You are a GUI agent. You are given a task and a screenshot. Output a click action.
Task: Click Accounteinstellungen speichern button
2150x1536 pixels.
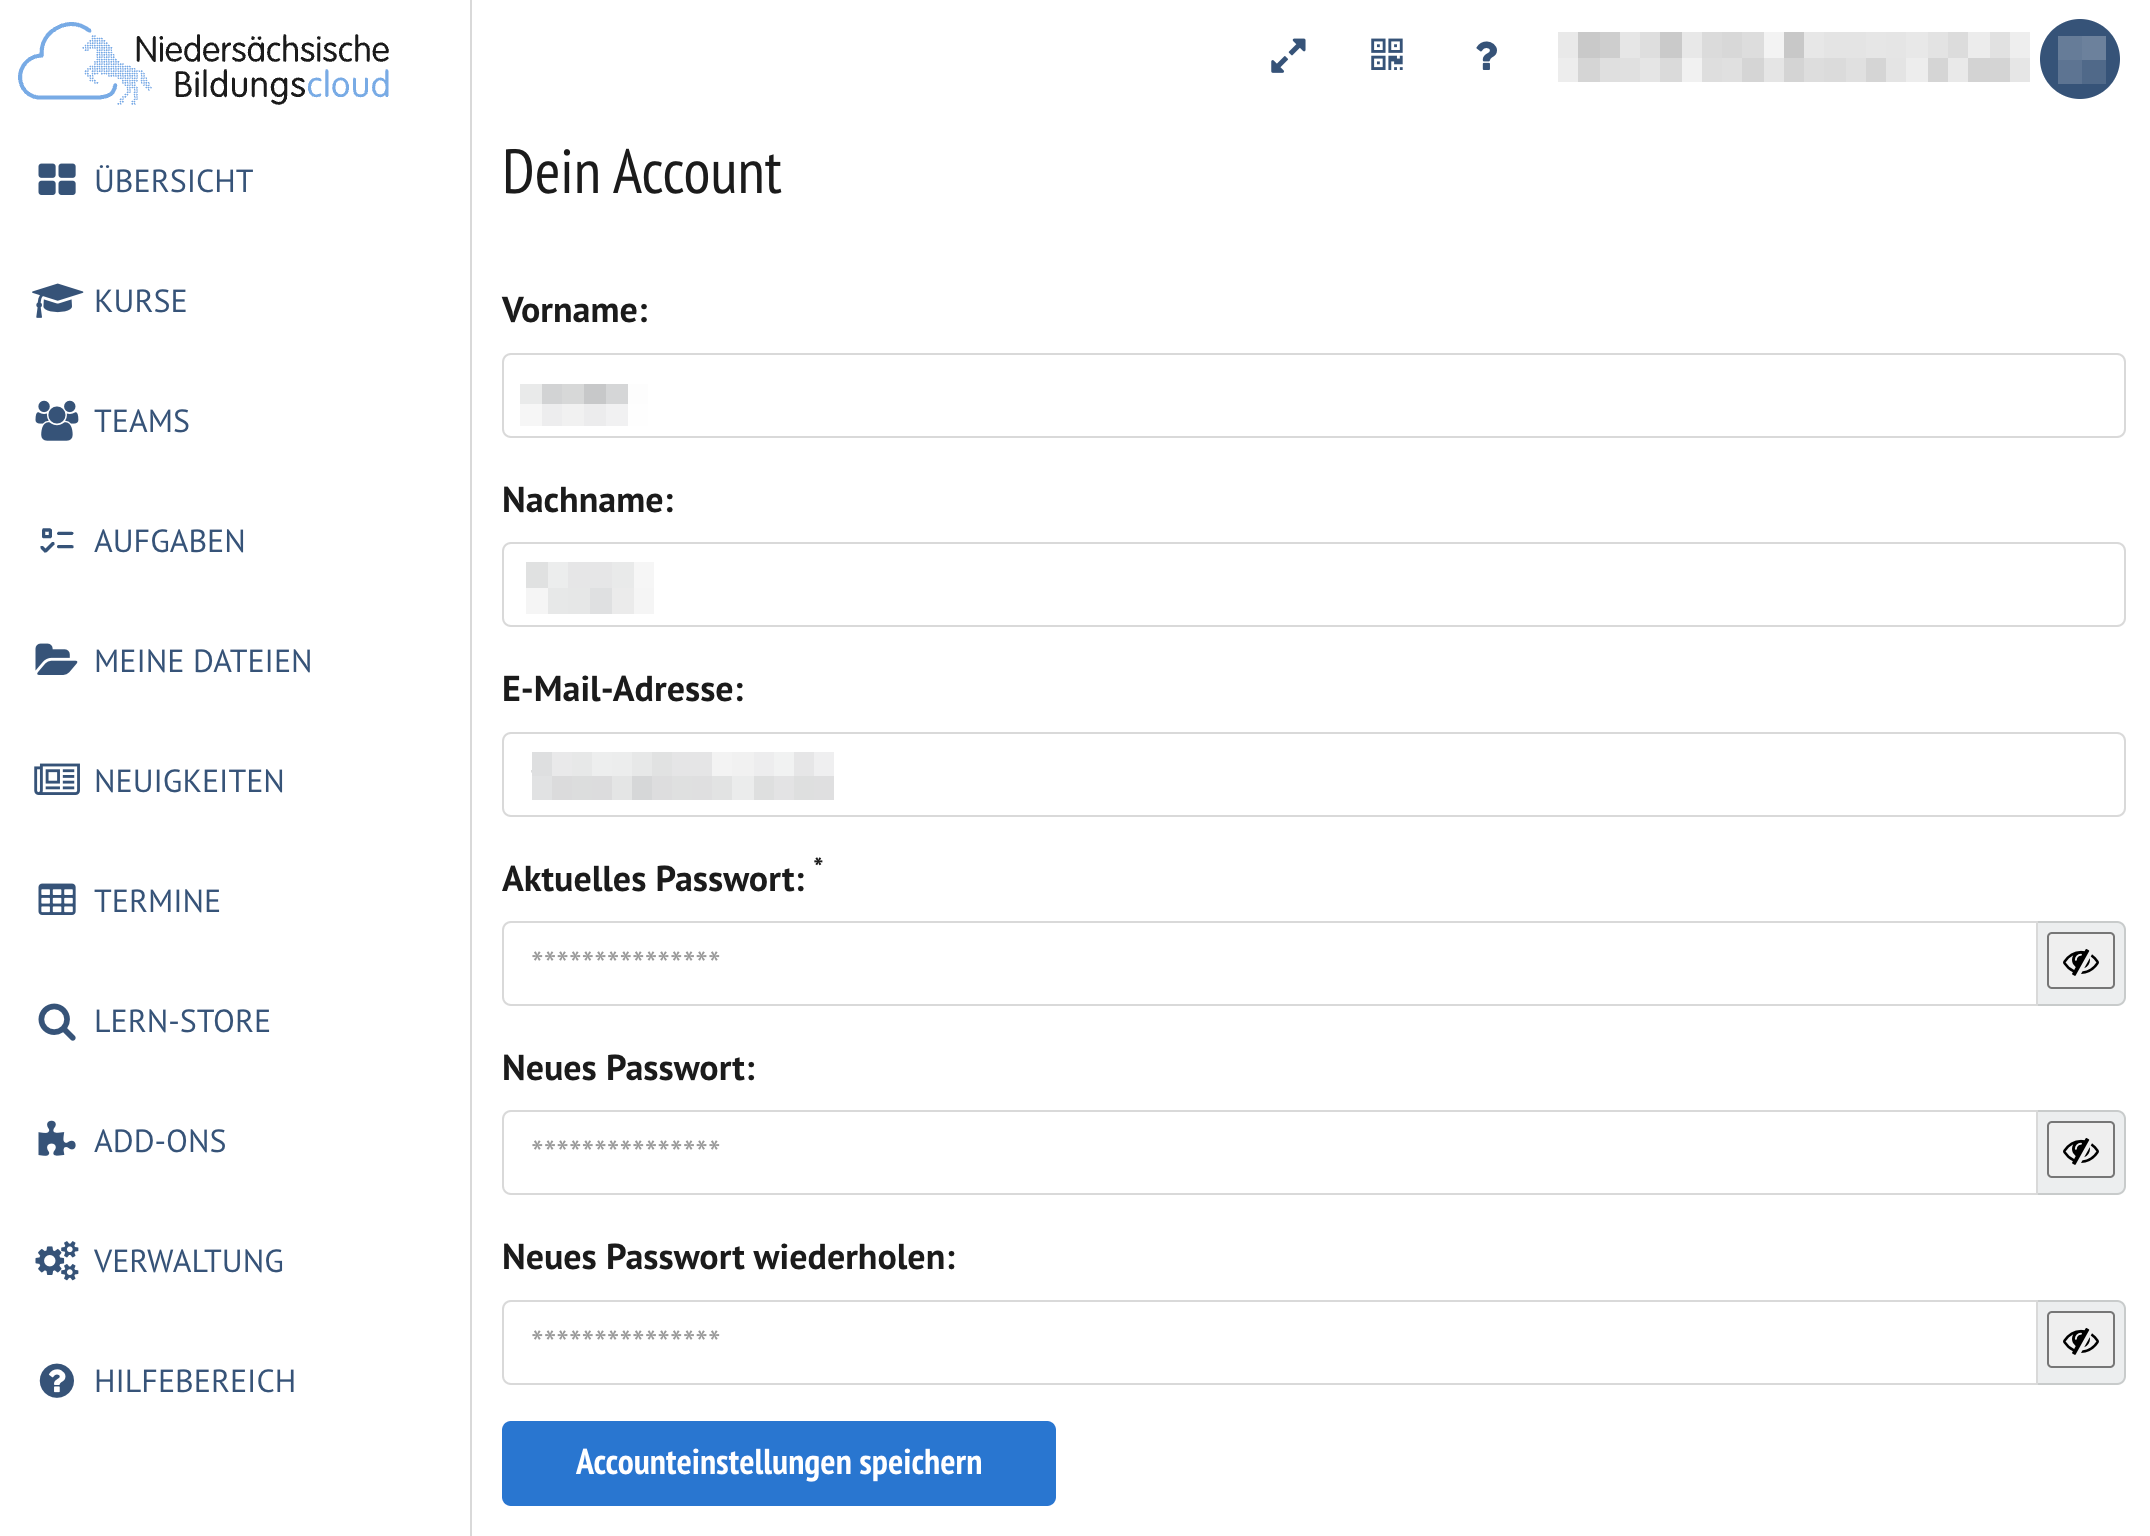point(778,1463)
